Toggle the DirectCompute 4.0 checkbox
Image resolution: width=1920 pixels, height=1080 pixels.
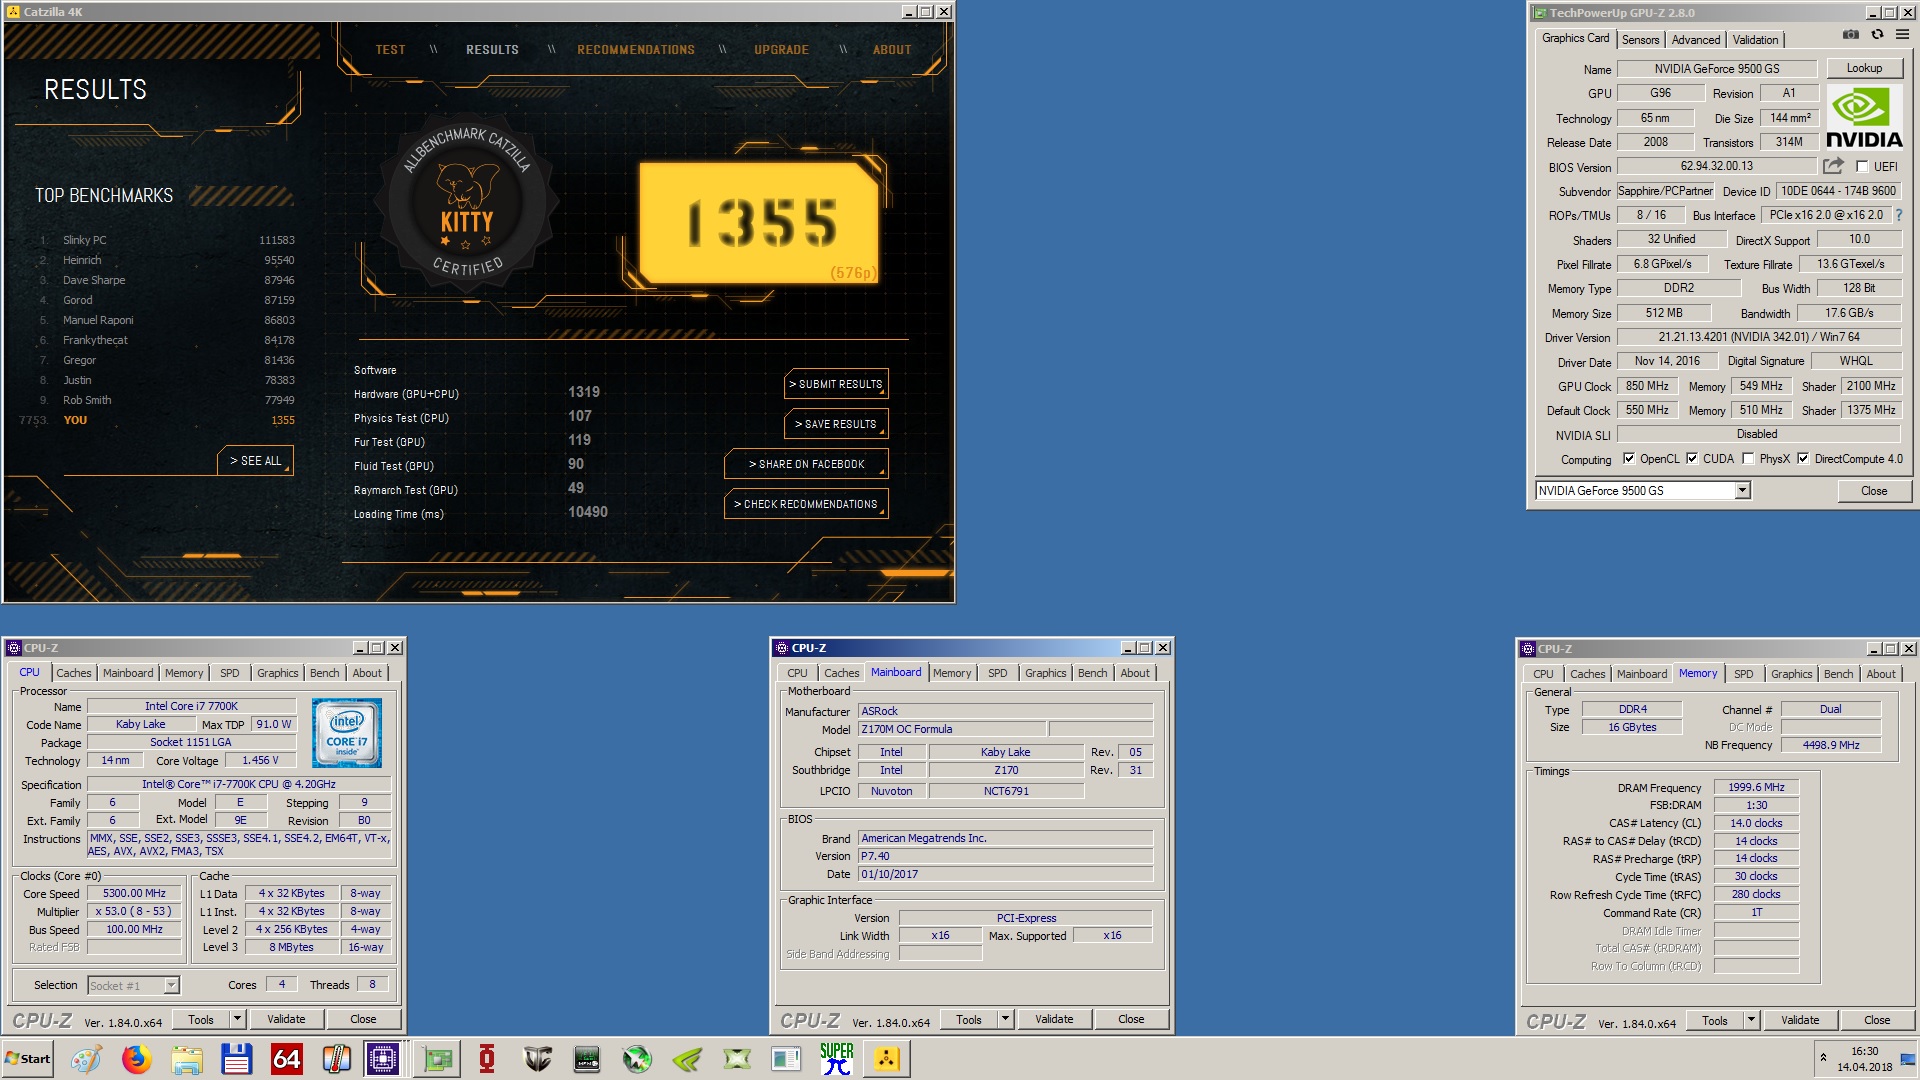pyautogui.click(x=1803, y=459)
